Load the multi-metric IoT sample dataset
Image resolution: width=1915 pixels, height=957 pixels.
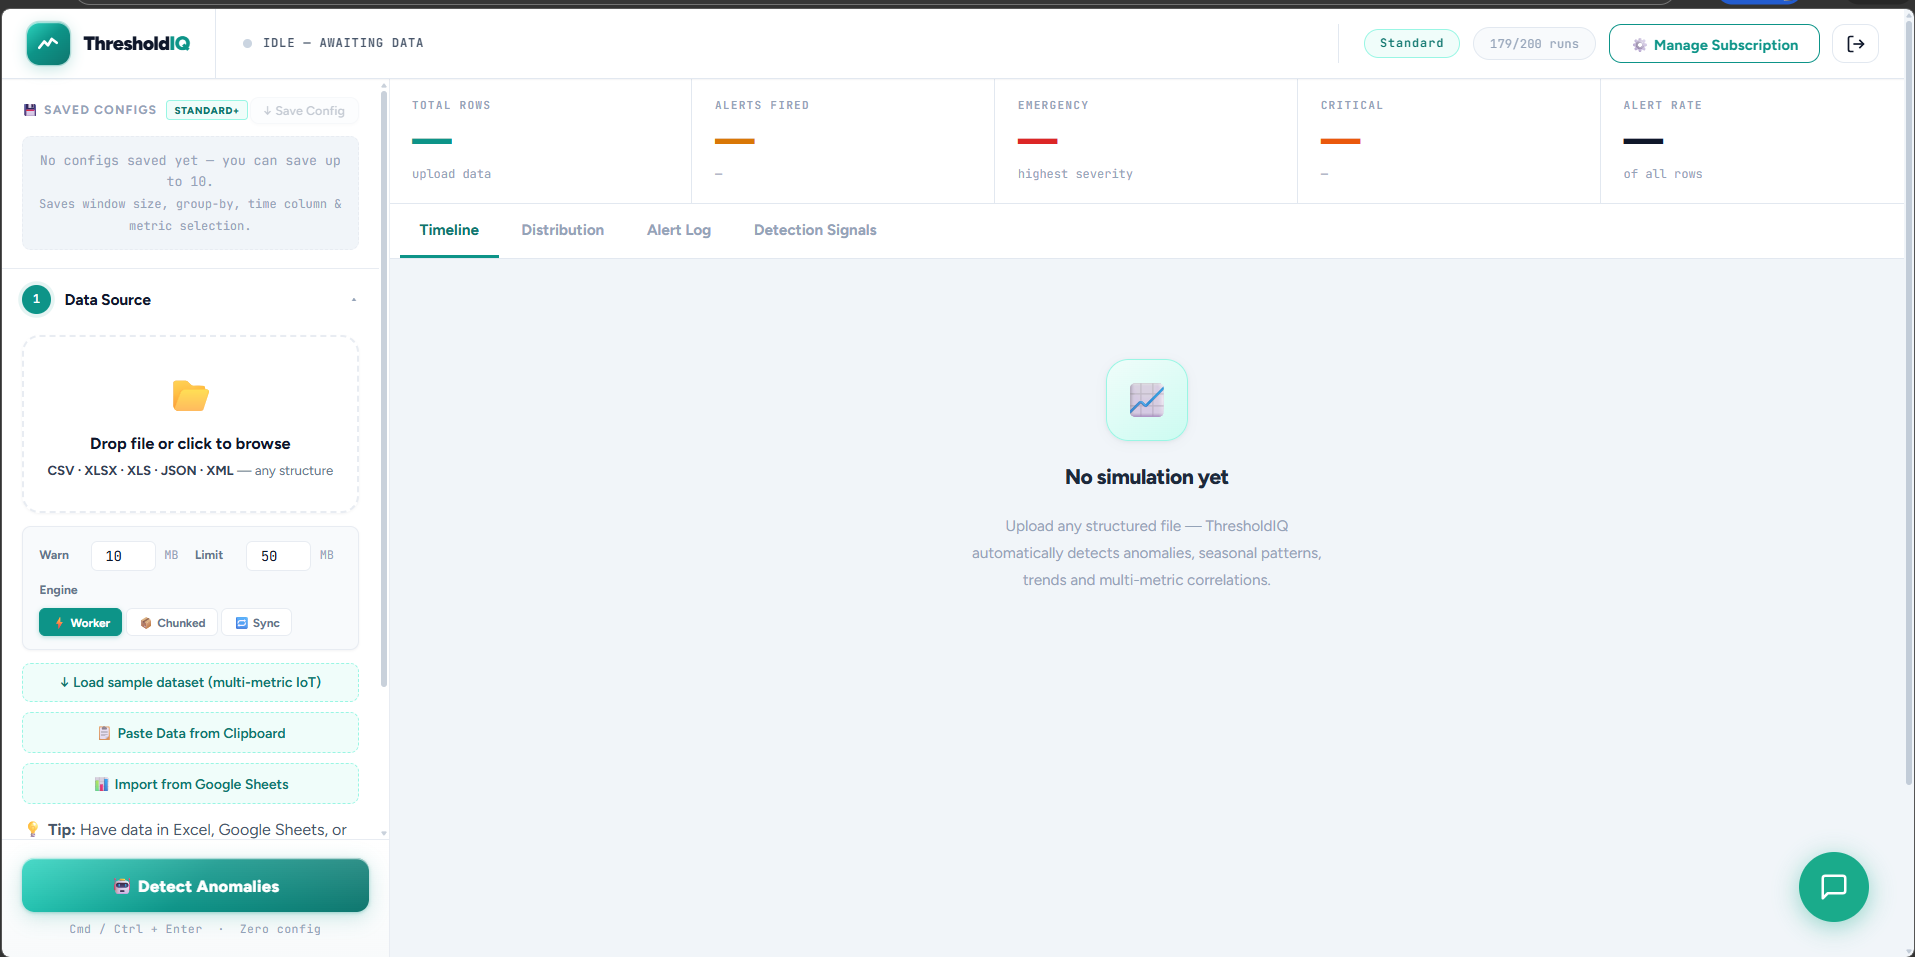pos(190,682)
